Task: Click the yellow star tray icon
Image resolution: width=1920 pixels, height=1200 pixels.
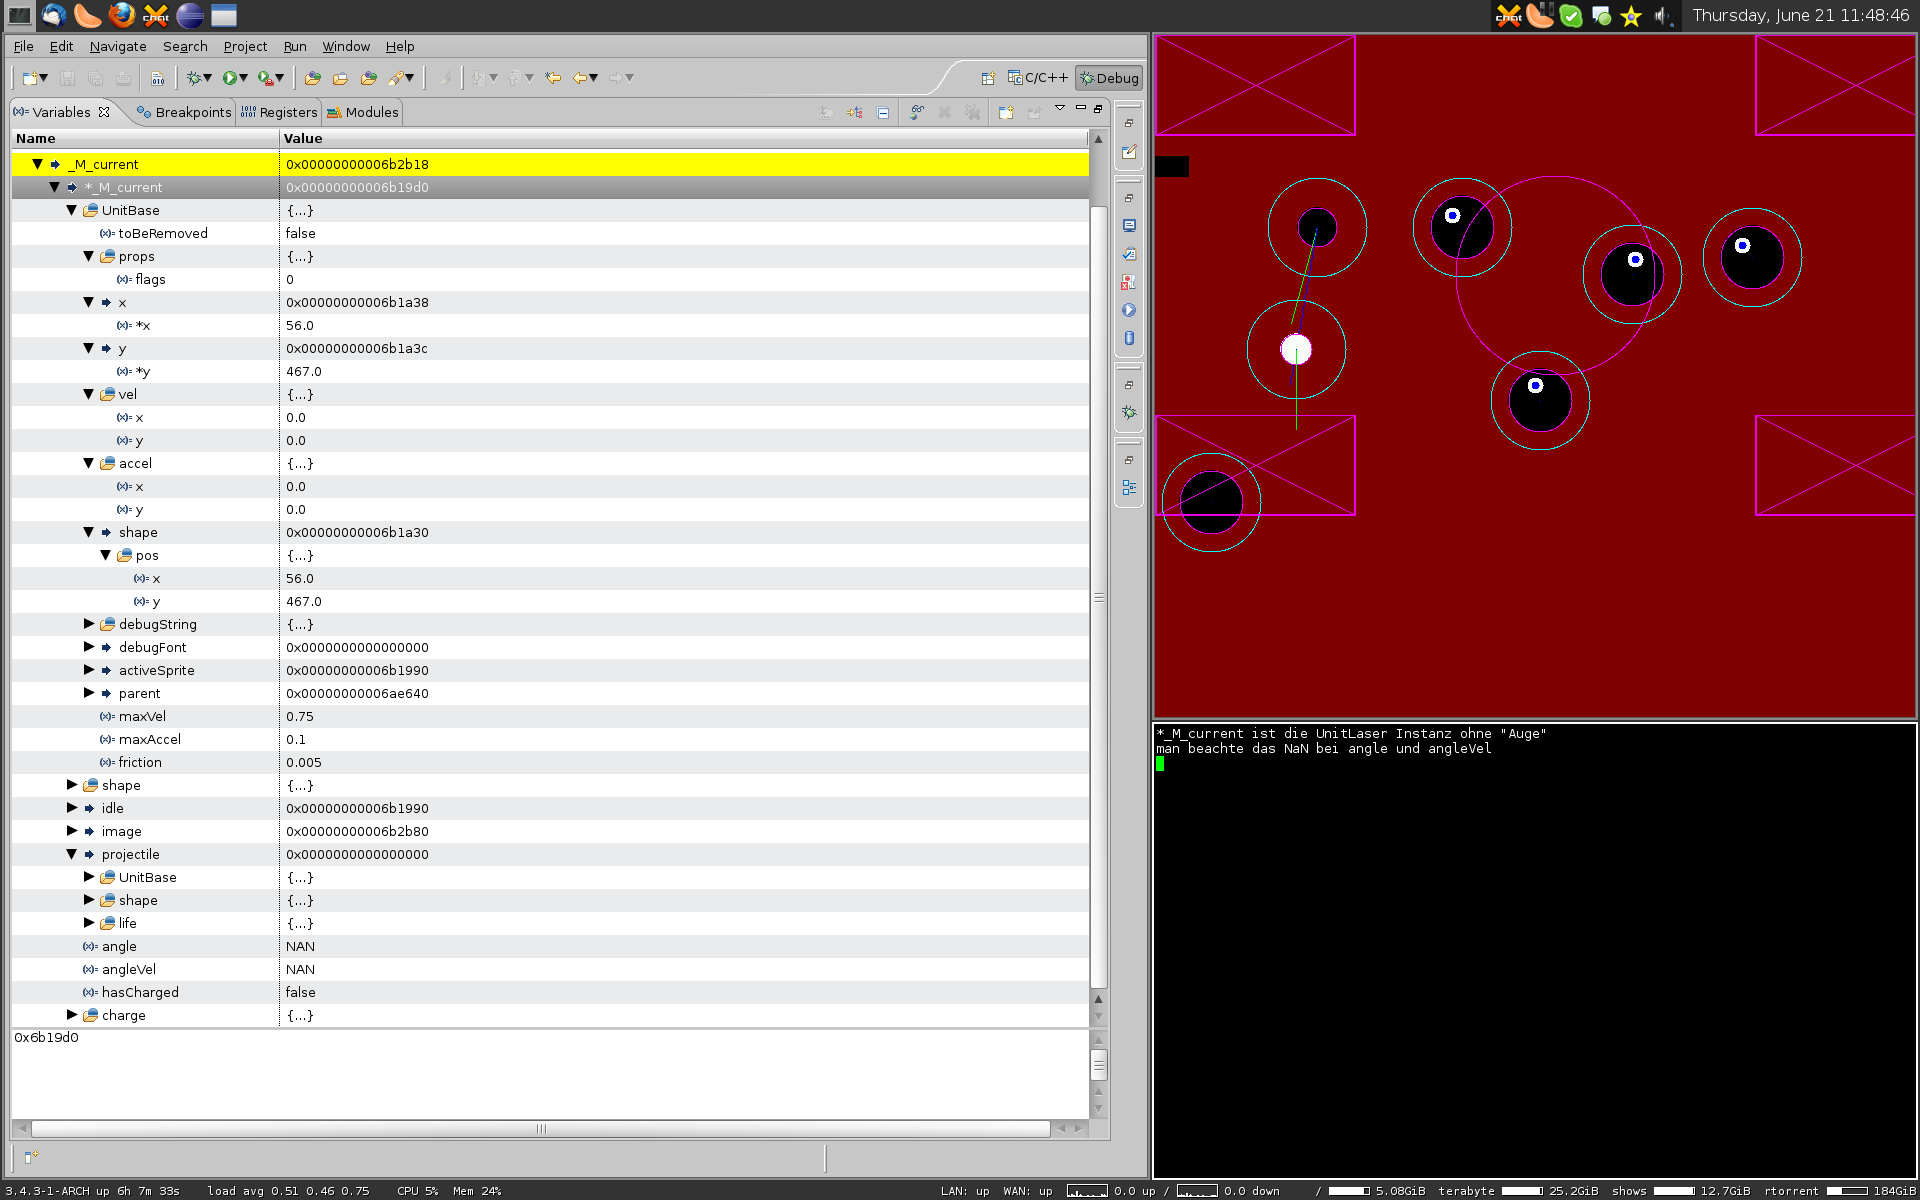Action: click(1631, 16)
